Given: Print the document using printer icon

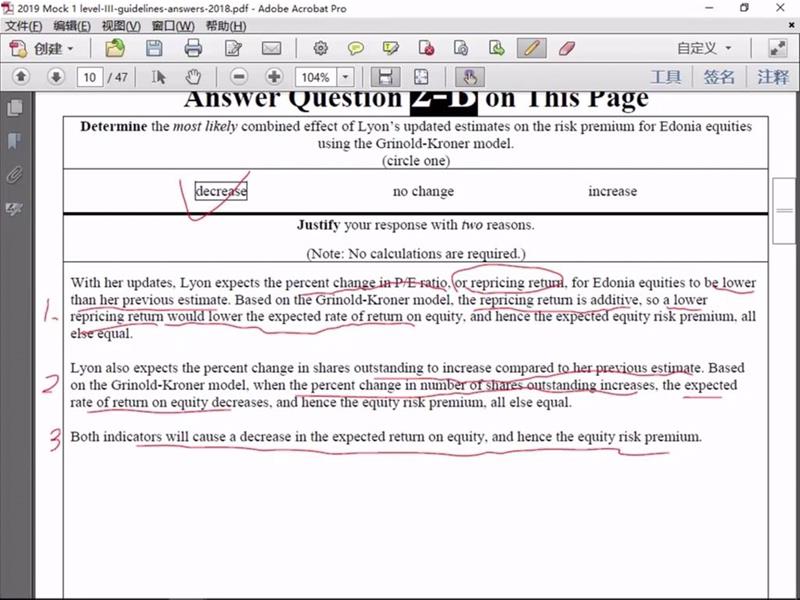Looking at the screenshot, I should (193, 48).
